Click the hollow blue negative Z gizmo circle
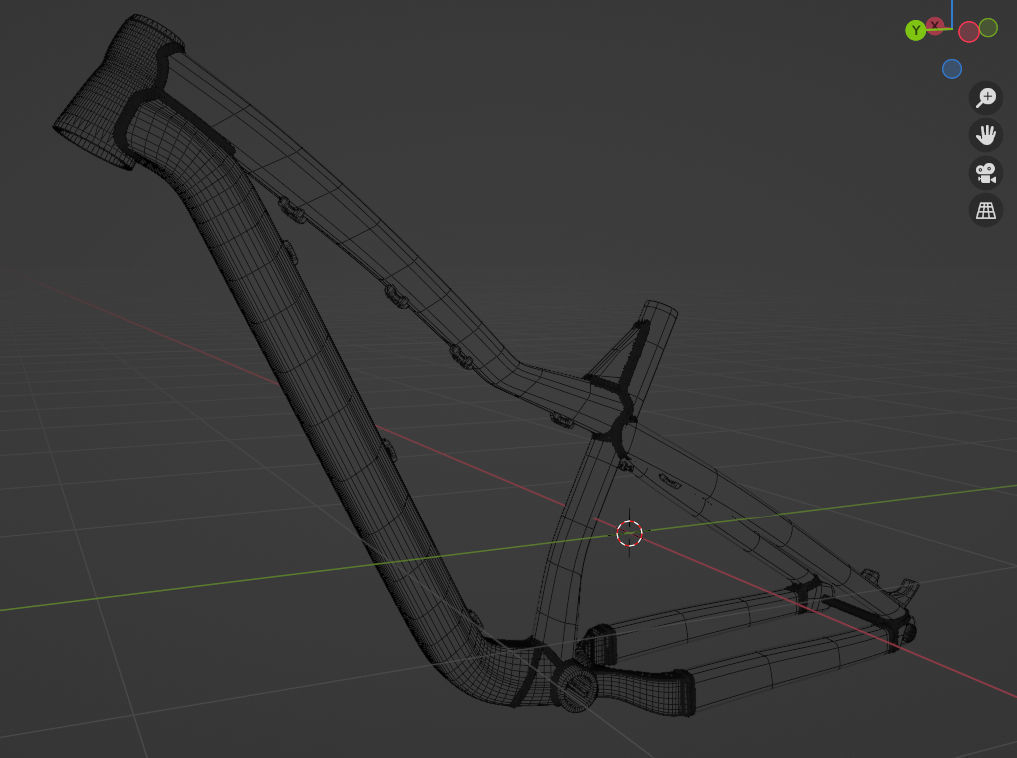Viewport: 1017px width, 758px height. click(951, 69)
